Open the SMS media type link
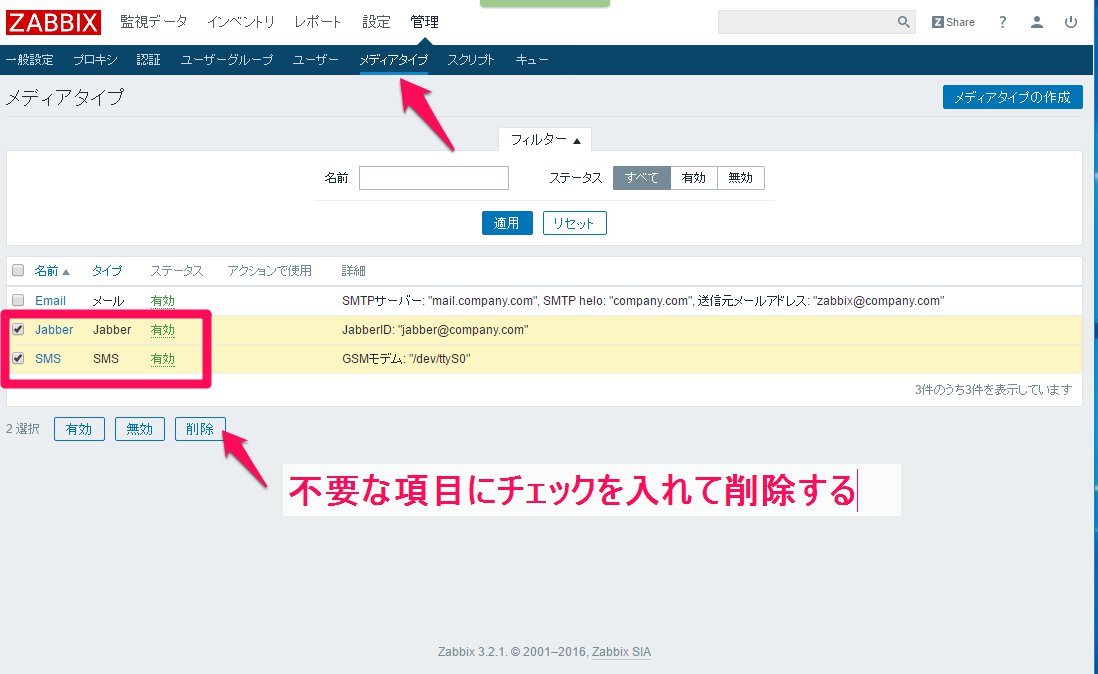This screenshot has width=1098, height=674. point(48,358)
